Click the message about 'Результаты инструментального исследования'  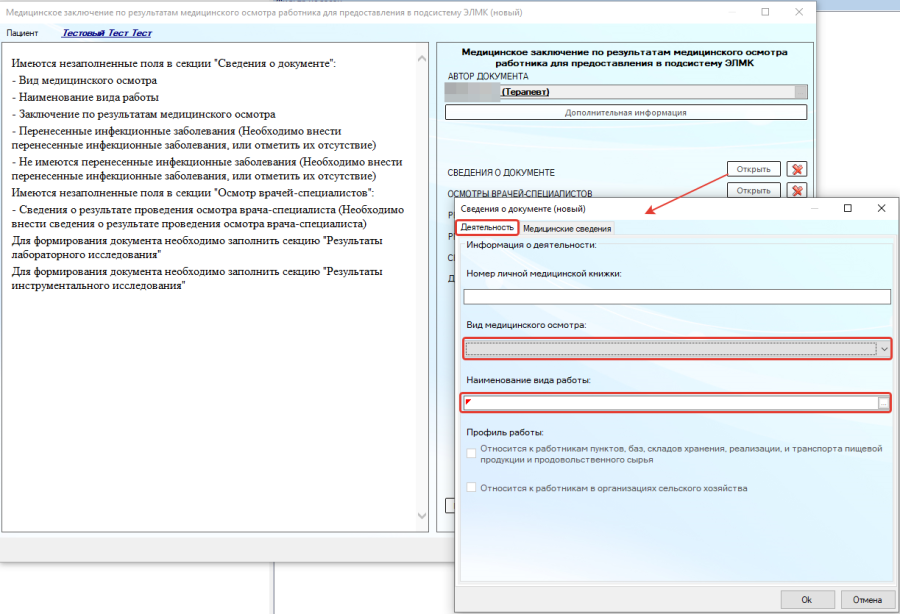[x=197, y=278]
